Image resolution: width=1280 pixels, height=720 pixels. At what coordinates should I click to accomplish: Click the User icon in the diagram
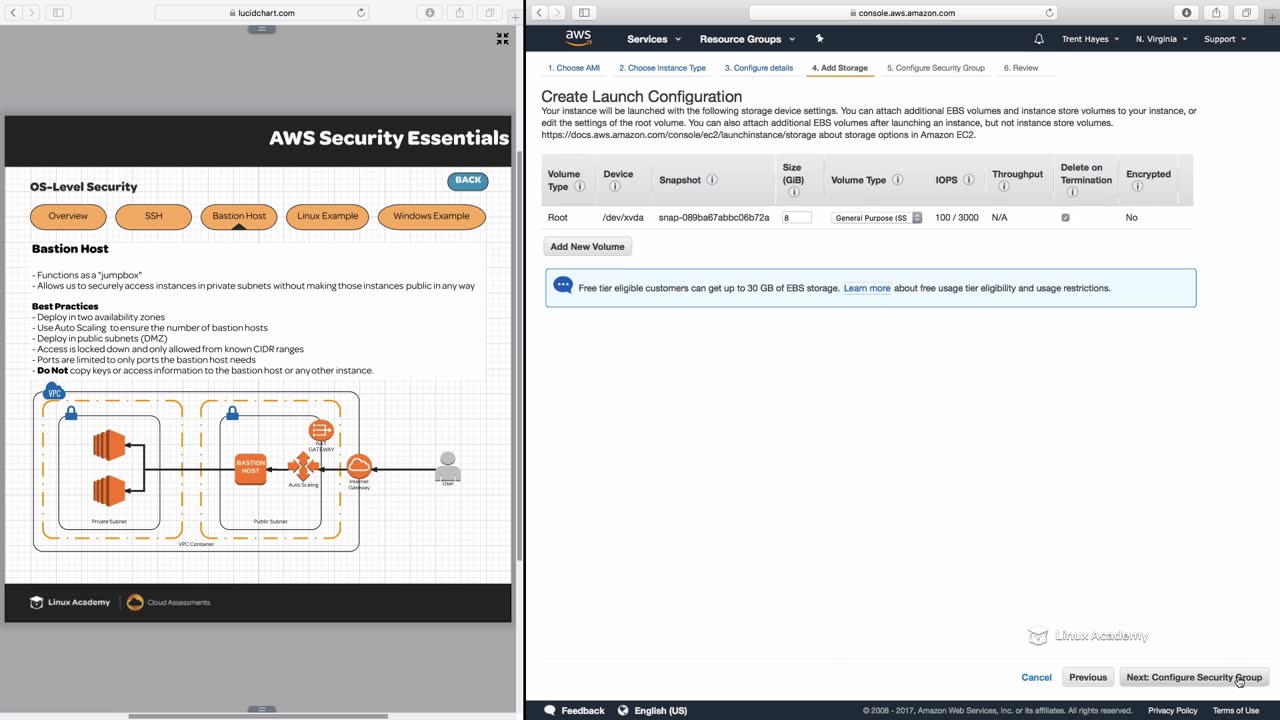point(448,466)
